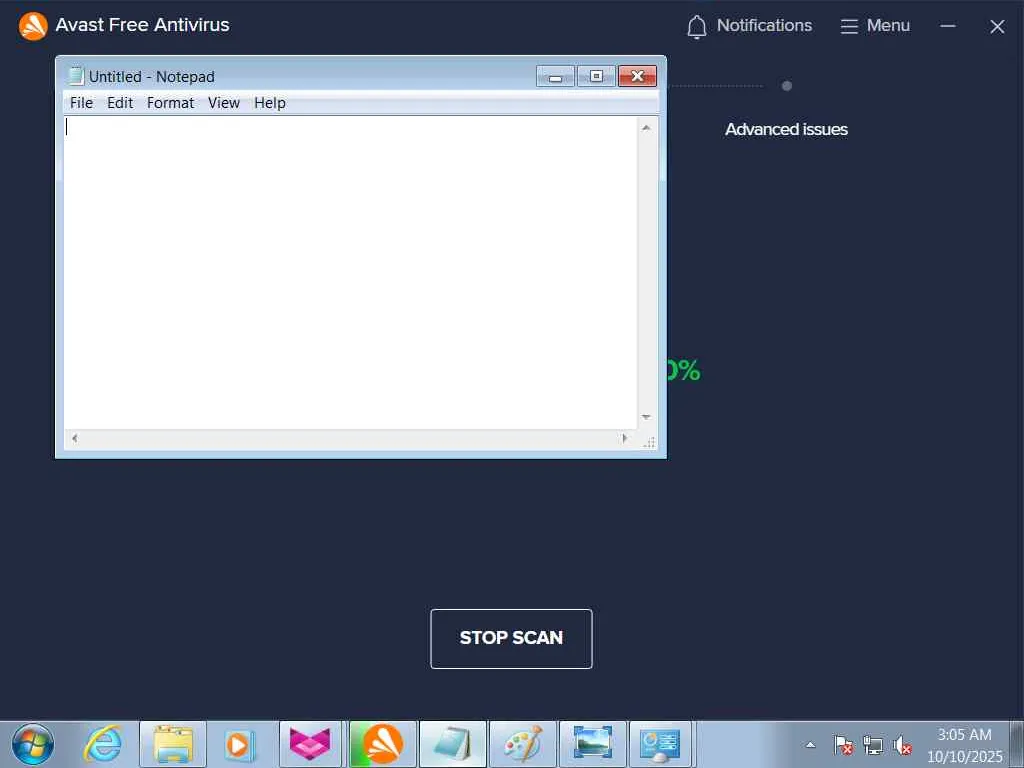Image resolution: width=1024 pixels, height=768 pixels.
Task: Click the muted volume tray icon
Action: [x=902, y=745]
